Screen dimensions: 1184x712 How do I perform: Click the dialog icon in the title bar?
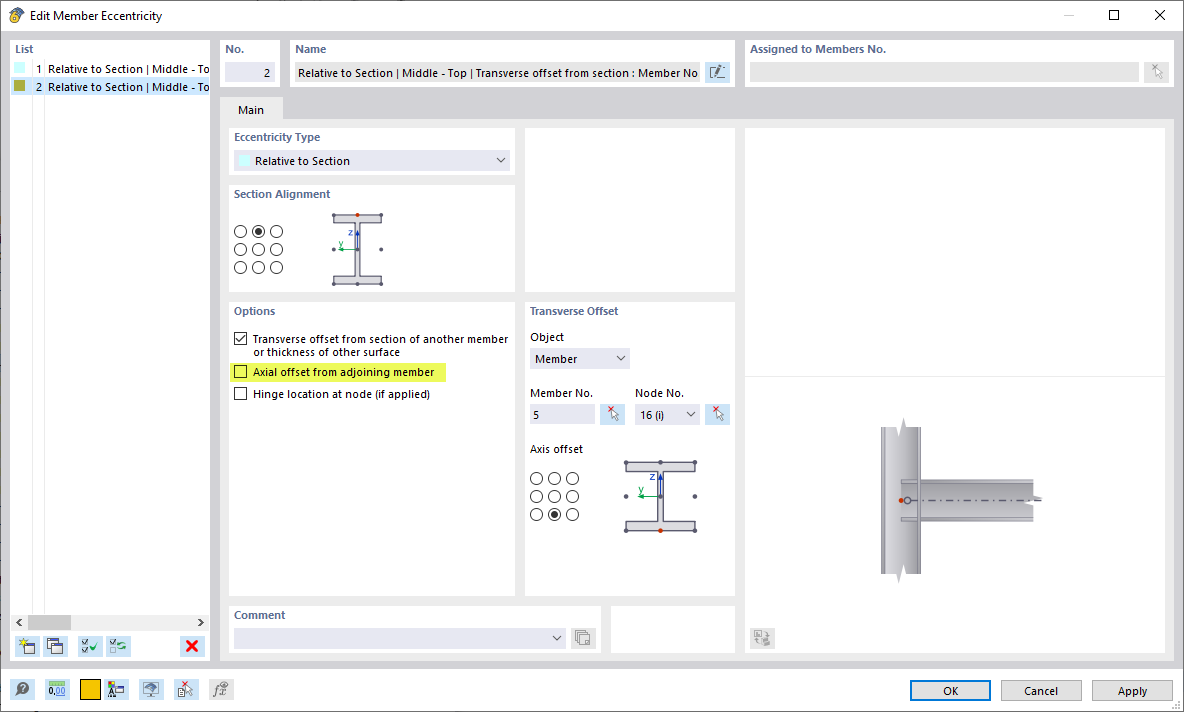tap(16, 15)
